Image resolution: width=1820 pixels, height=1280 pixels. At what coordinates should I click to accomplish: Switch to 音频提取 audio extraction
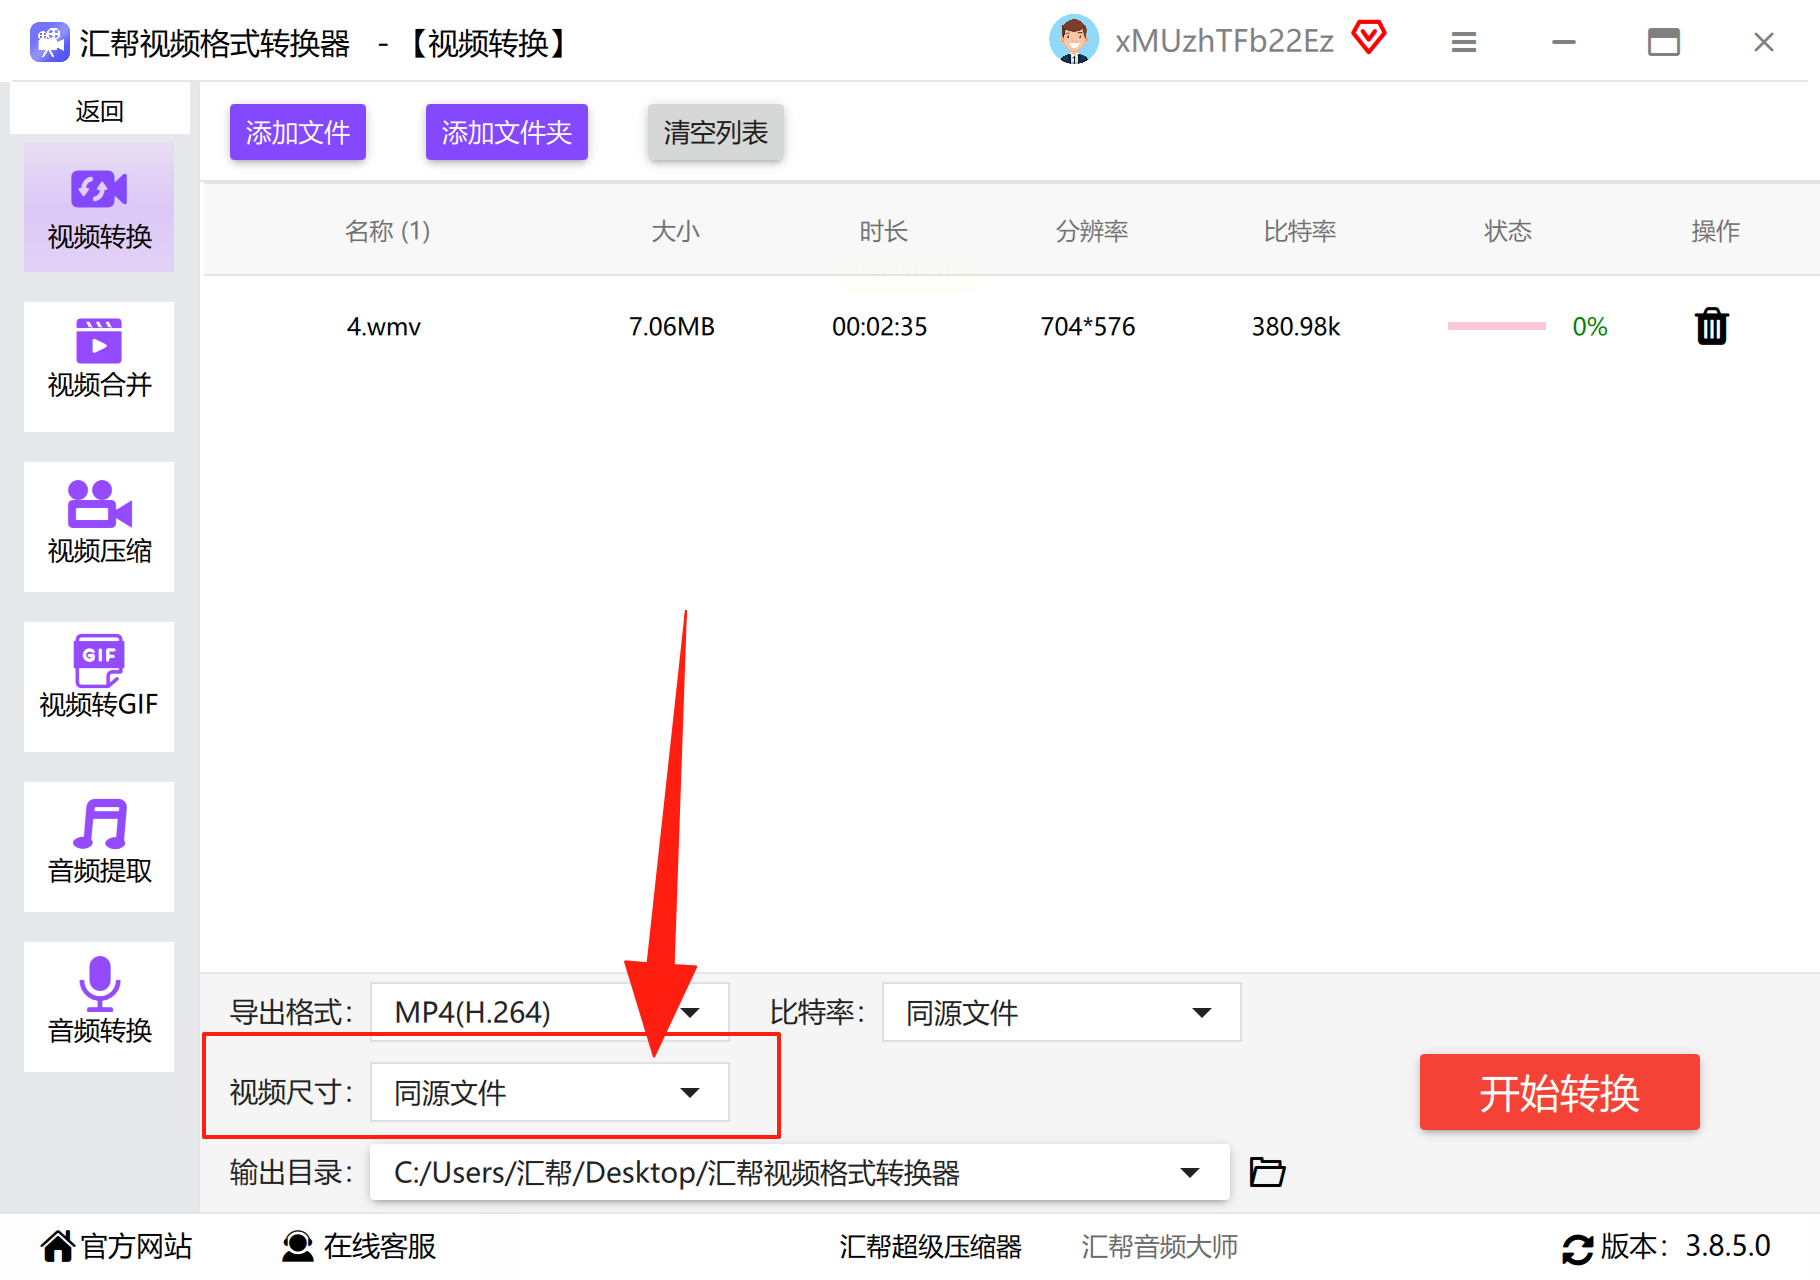coord(99,846)
